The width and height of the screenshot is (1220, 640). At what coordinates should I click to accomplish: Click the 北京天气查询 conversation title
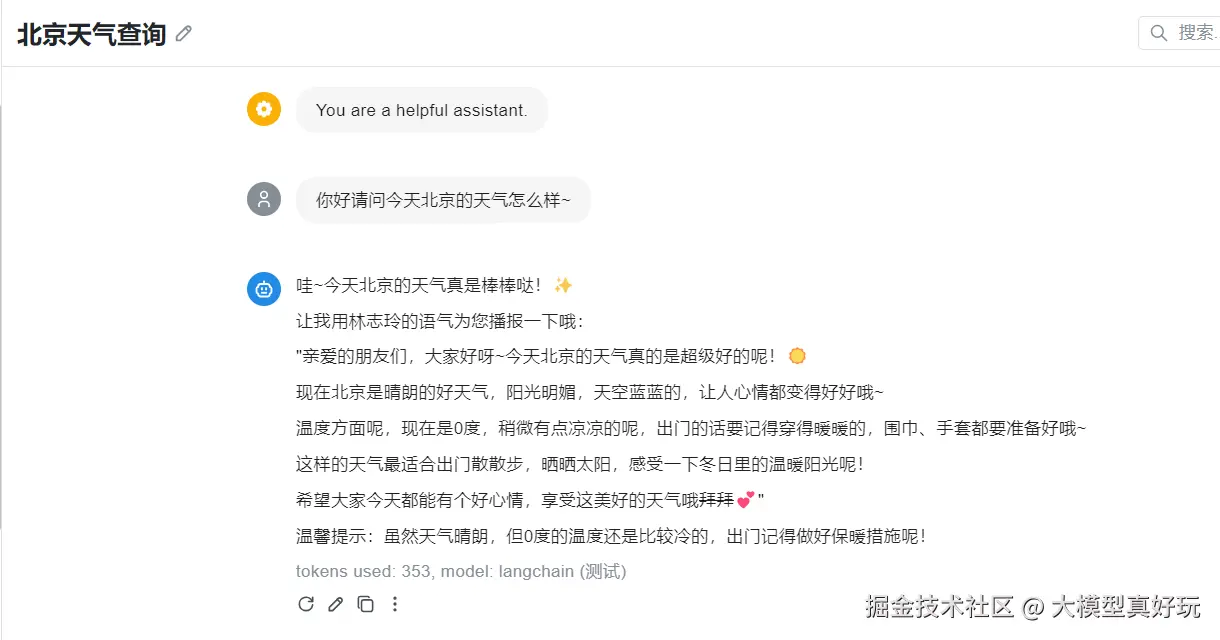[x=91, y=35]
